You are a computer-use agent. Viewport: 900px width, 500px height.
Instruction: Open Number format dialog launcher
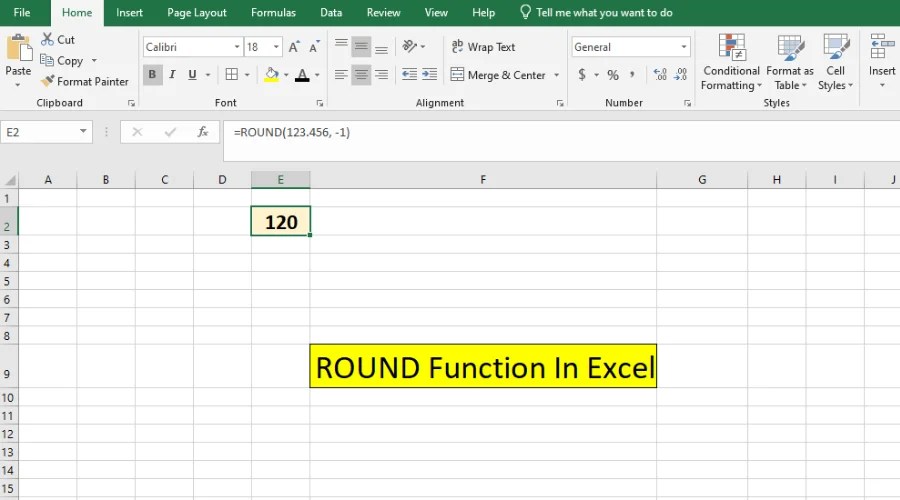click(687, 103)
